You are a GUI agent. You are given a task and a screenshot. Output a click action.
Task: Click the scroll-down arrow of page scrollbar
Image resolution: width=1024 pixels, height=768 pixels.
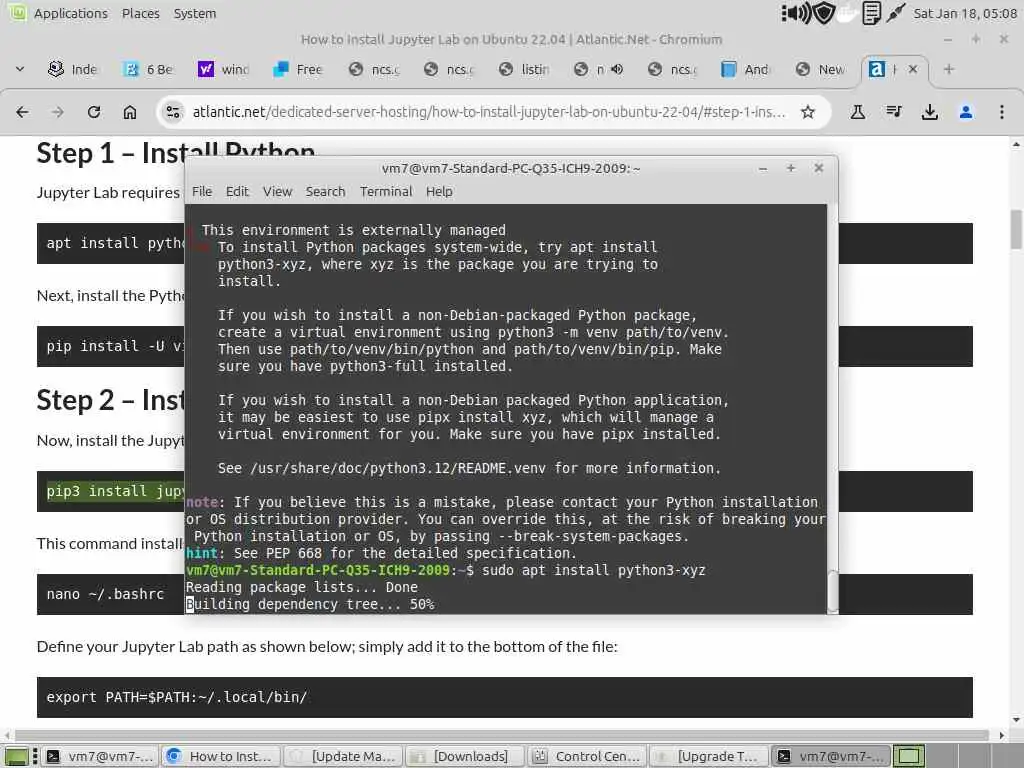[1016, 720]
